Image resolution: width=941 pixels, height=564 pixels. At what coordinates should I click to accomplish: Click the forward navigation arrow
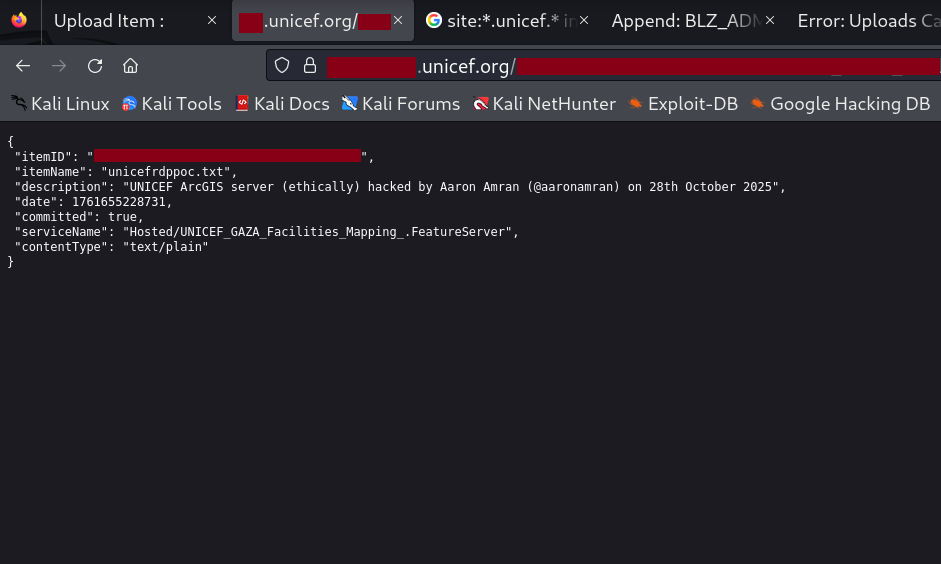click(x=59, y=66)
